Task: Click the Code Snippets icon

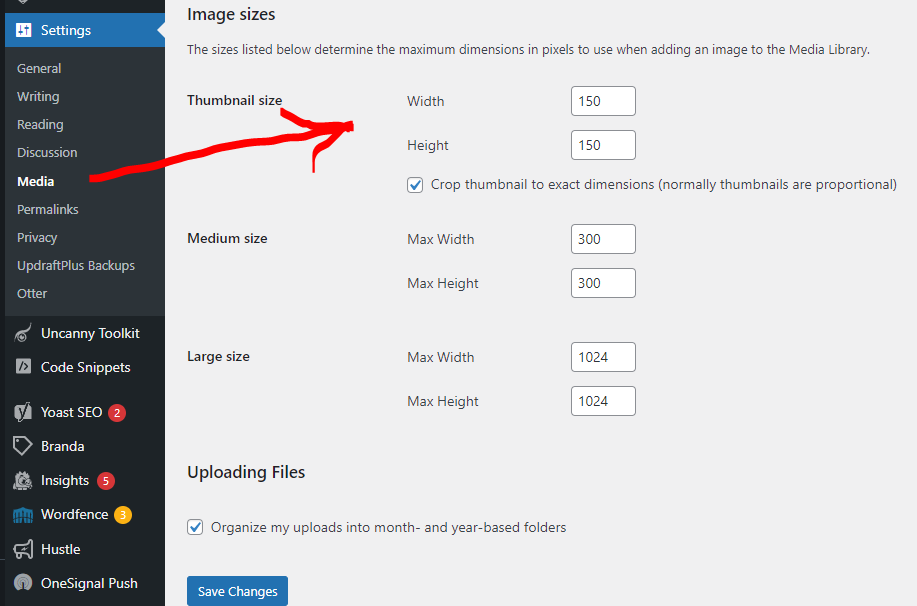Action: [23, 367]
